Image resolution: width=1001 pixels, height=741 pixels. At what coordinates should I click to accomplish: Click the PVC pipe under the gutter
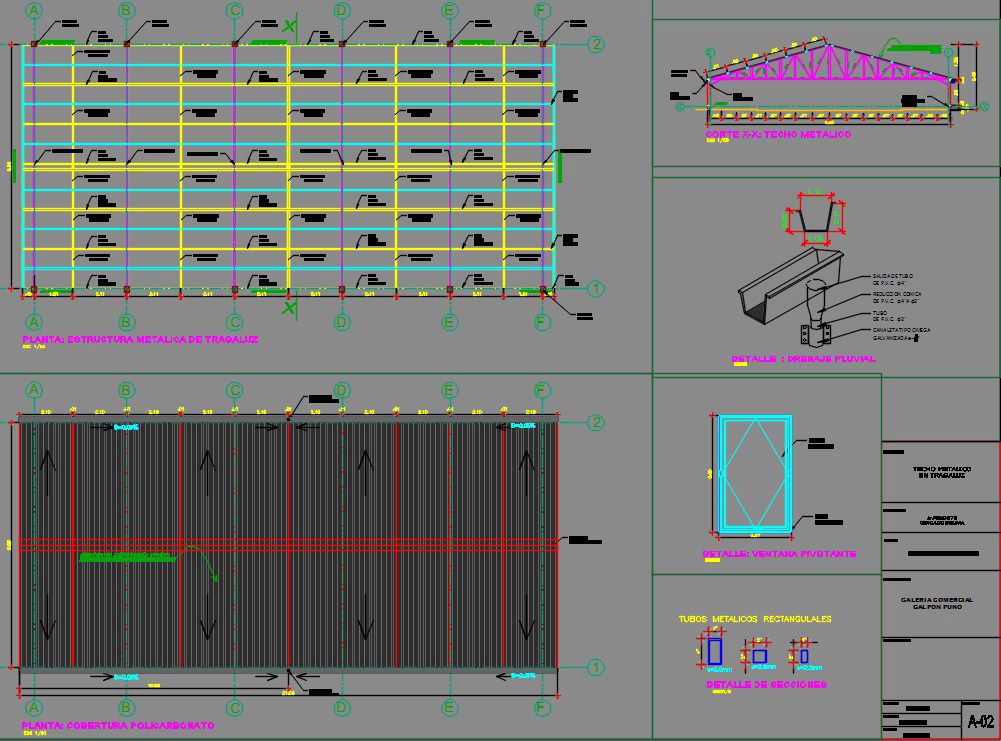[x=816, y=300]
